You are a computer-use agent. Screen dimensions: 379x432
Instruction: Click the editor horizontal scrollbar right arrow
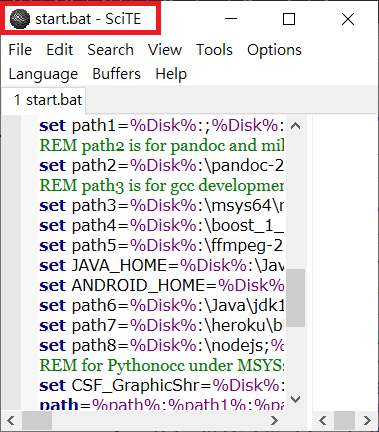[x=274, y=421]
